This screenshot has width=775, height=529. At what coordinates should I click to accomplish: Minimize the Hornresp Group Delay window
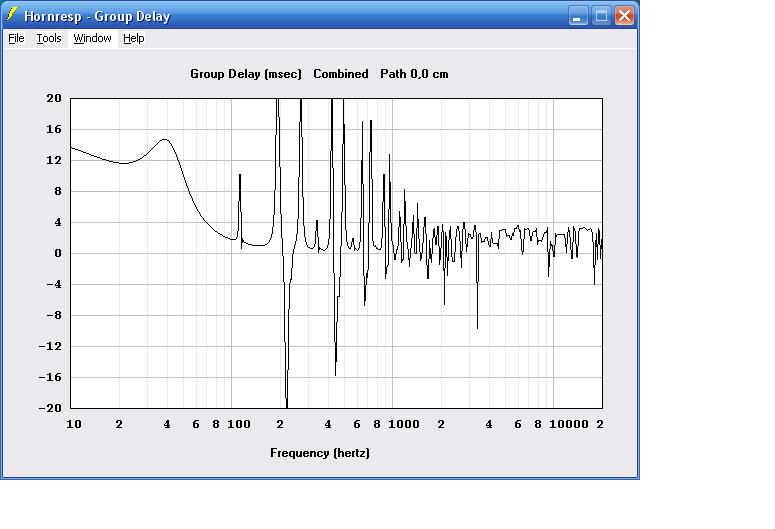coord(577,16)
